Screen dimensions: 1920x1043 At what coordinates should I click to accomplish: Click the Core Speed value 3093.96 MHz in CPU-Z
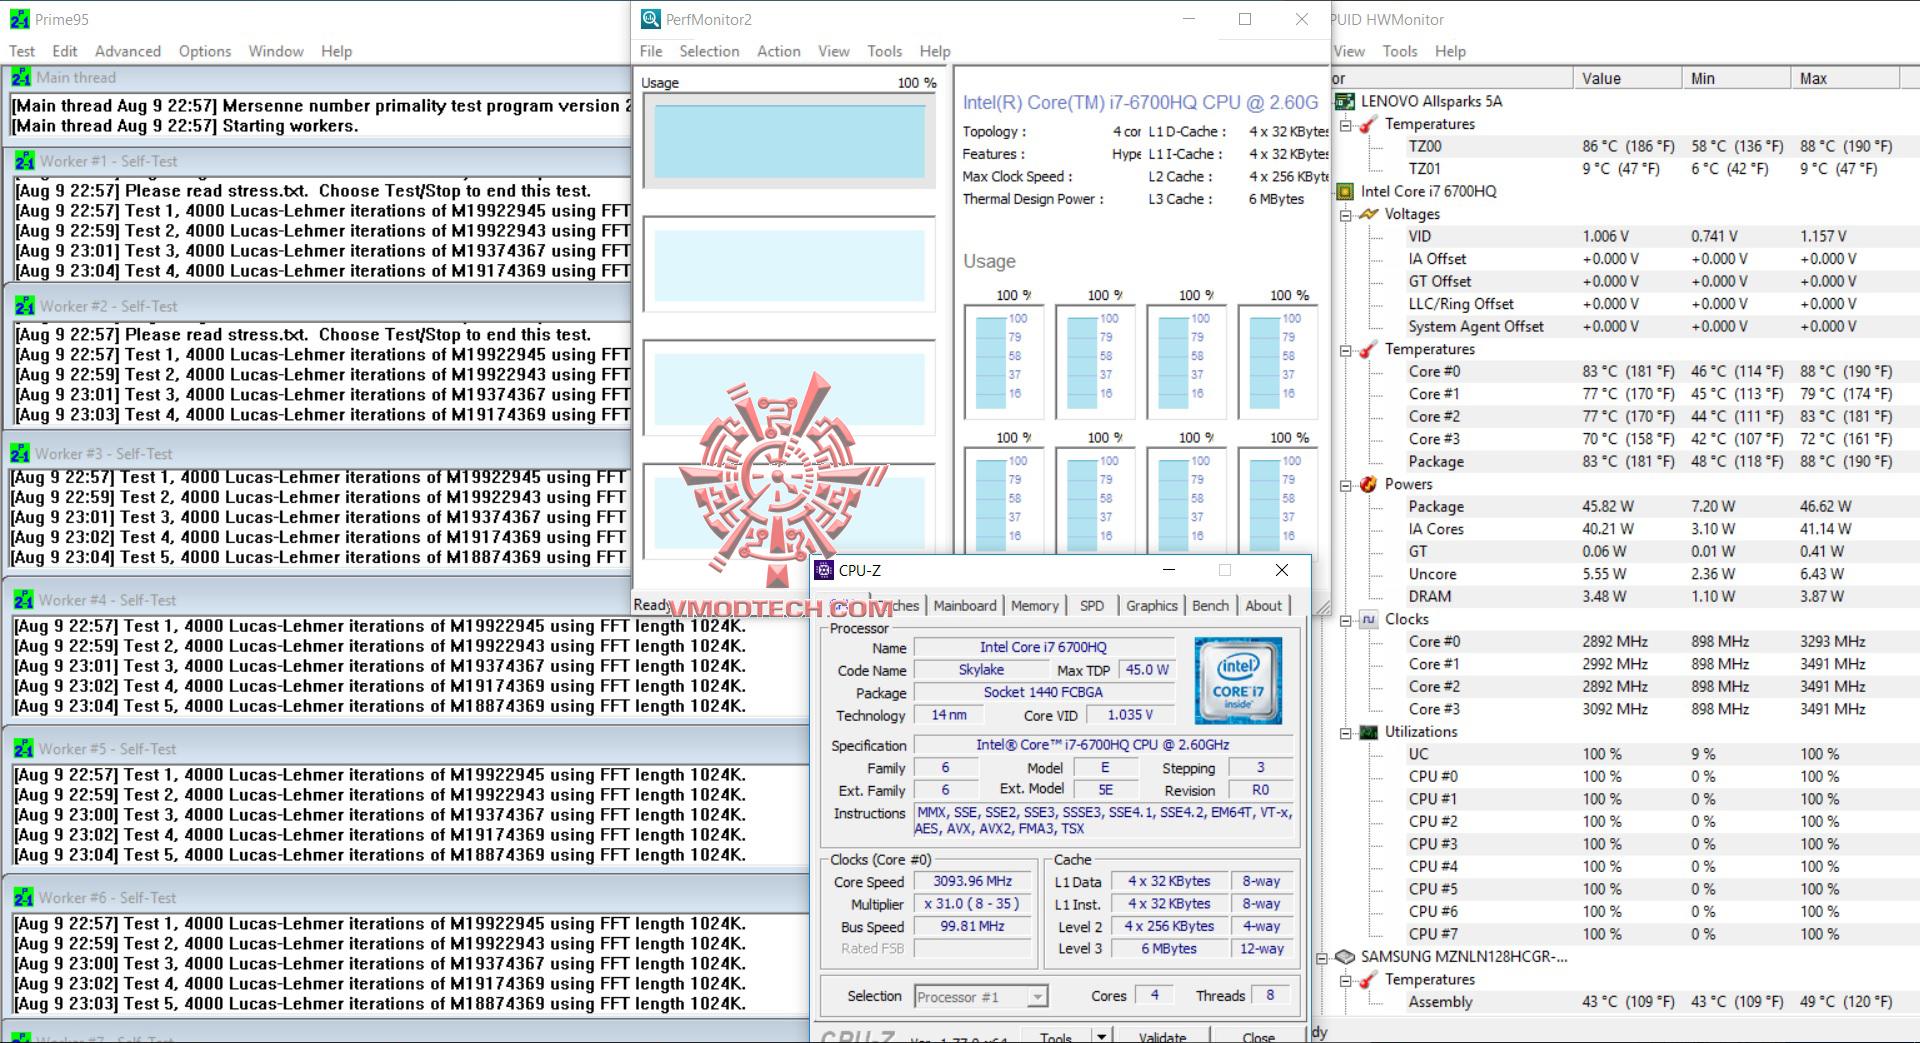point(973,881)
